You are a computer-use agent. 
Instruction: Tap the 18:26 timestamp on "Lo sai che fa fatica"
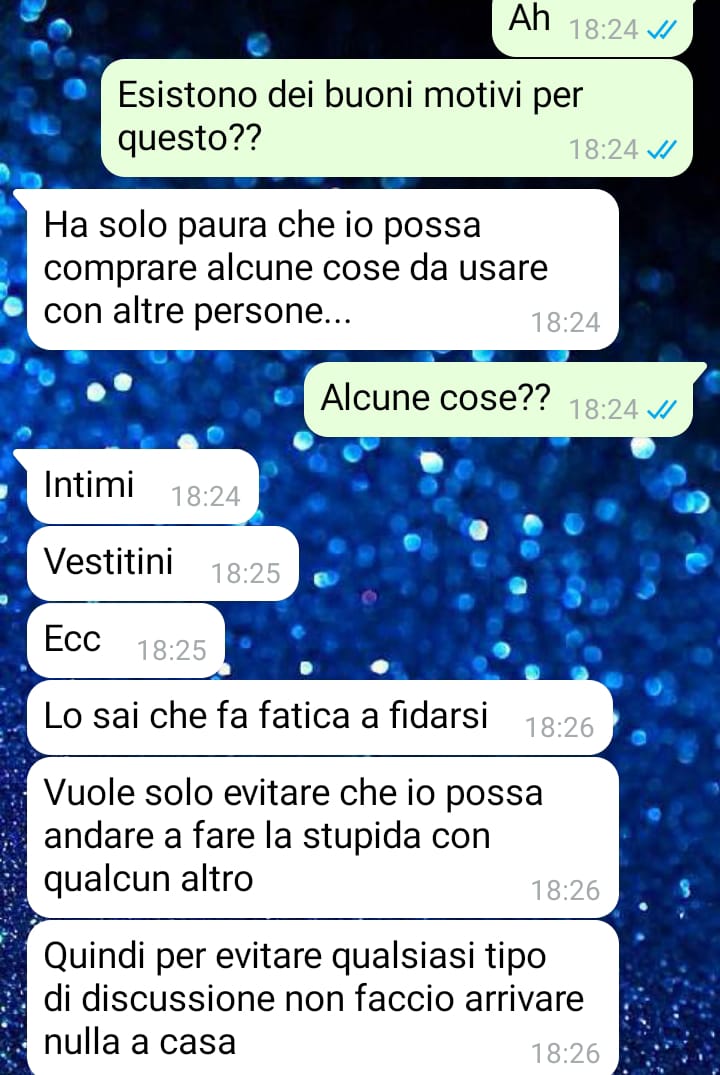[x=560, y=728]
